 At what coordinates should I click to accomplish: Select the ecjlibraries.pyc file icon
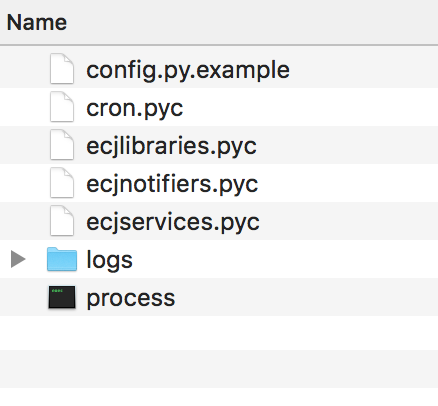click(62, 145)
